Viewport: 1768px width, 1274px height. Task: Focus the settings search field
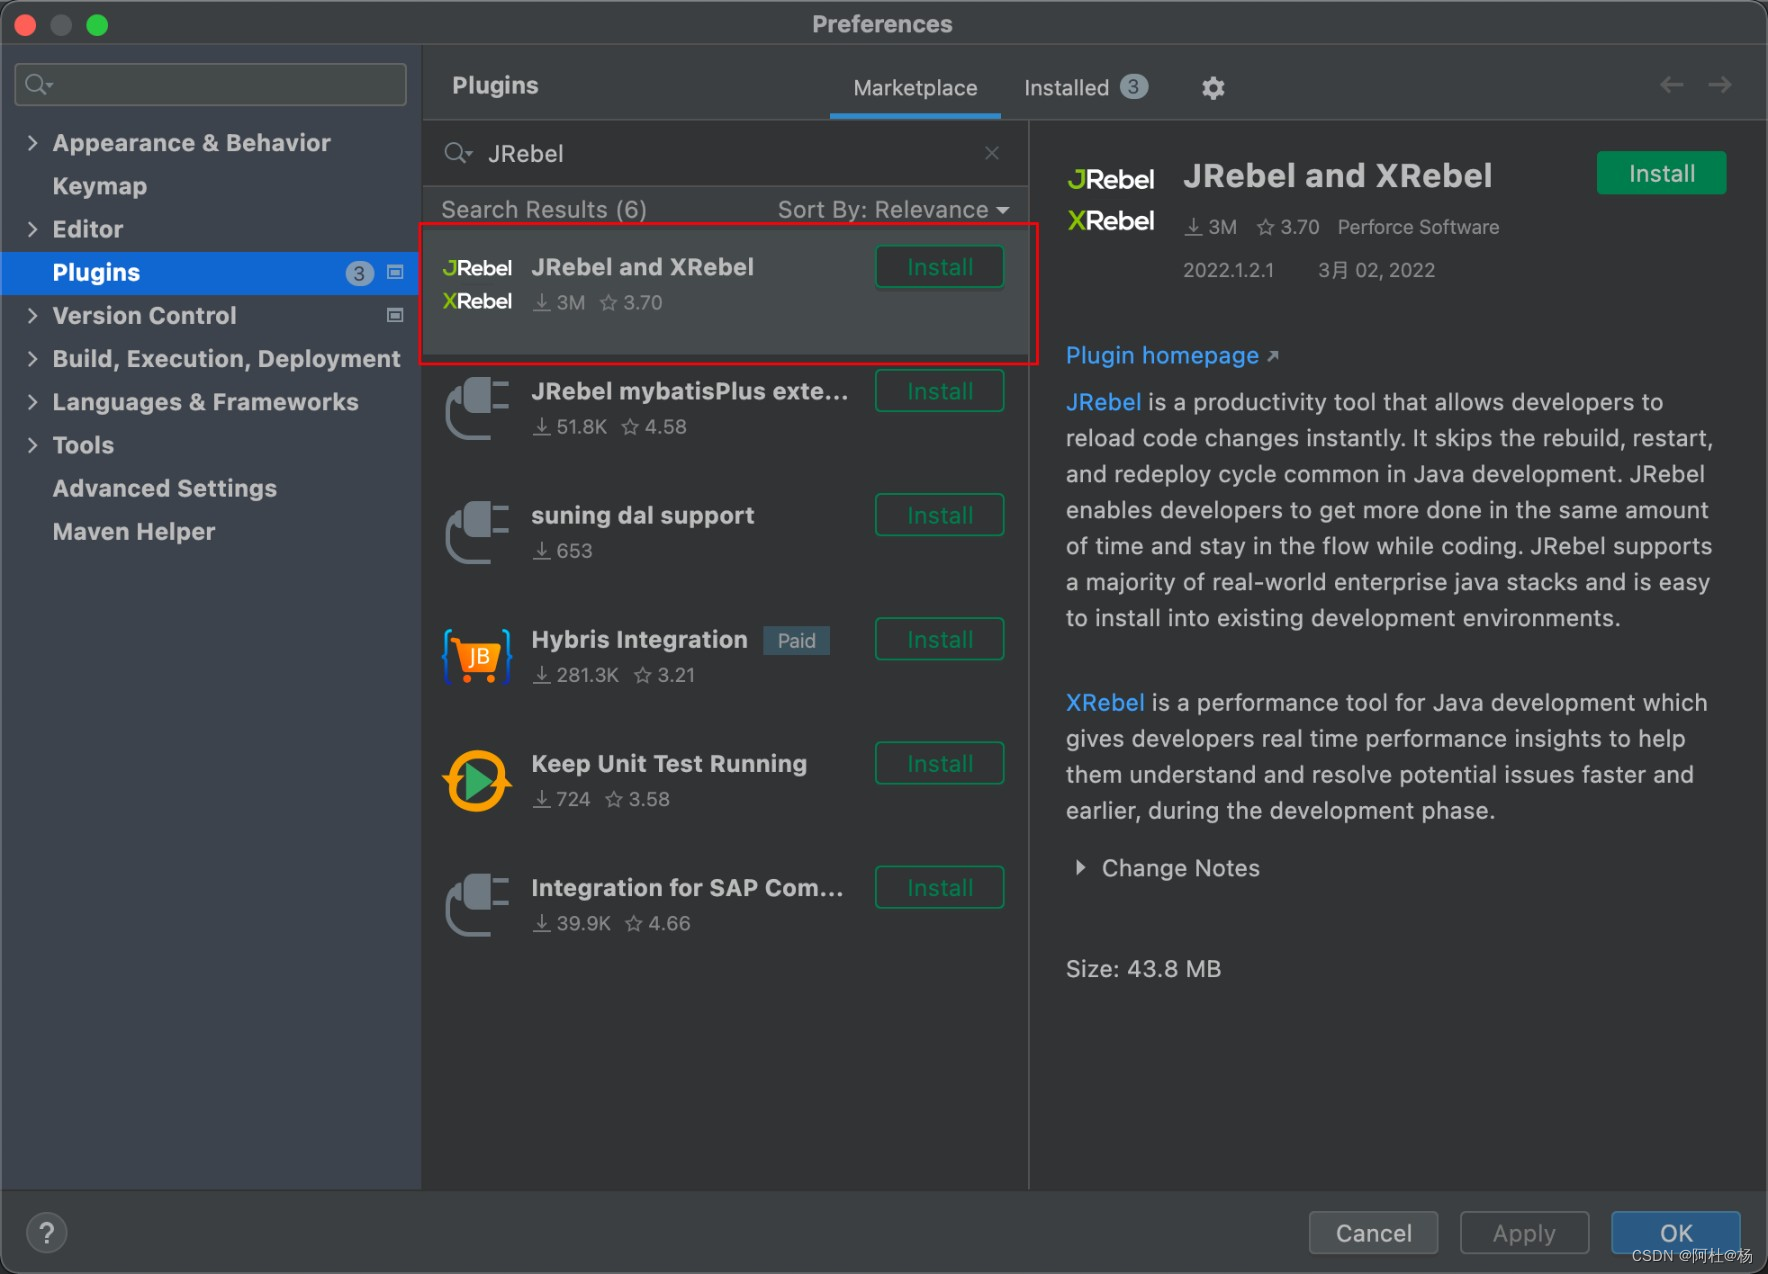click(x=210, y=85)
